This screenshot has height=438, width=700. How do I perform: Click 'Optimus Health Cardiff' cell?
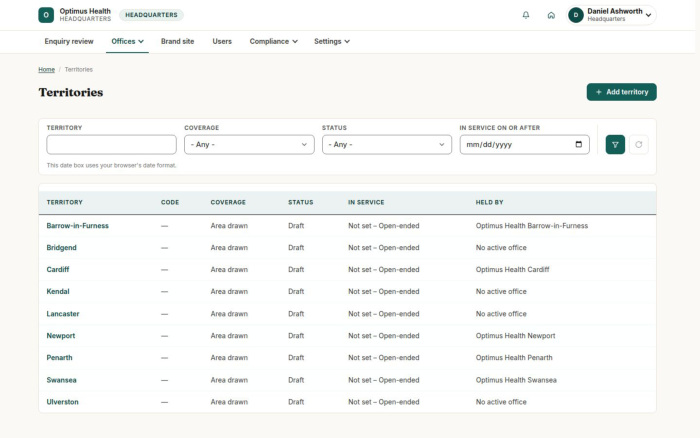coord(512,270)
